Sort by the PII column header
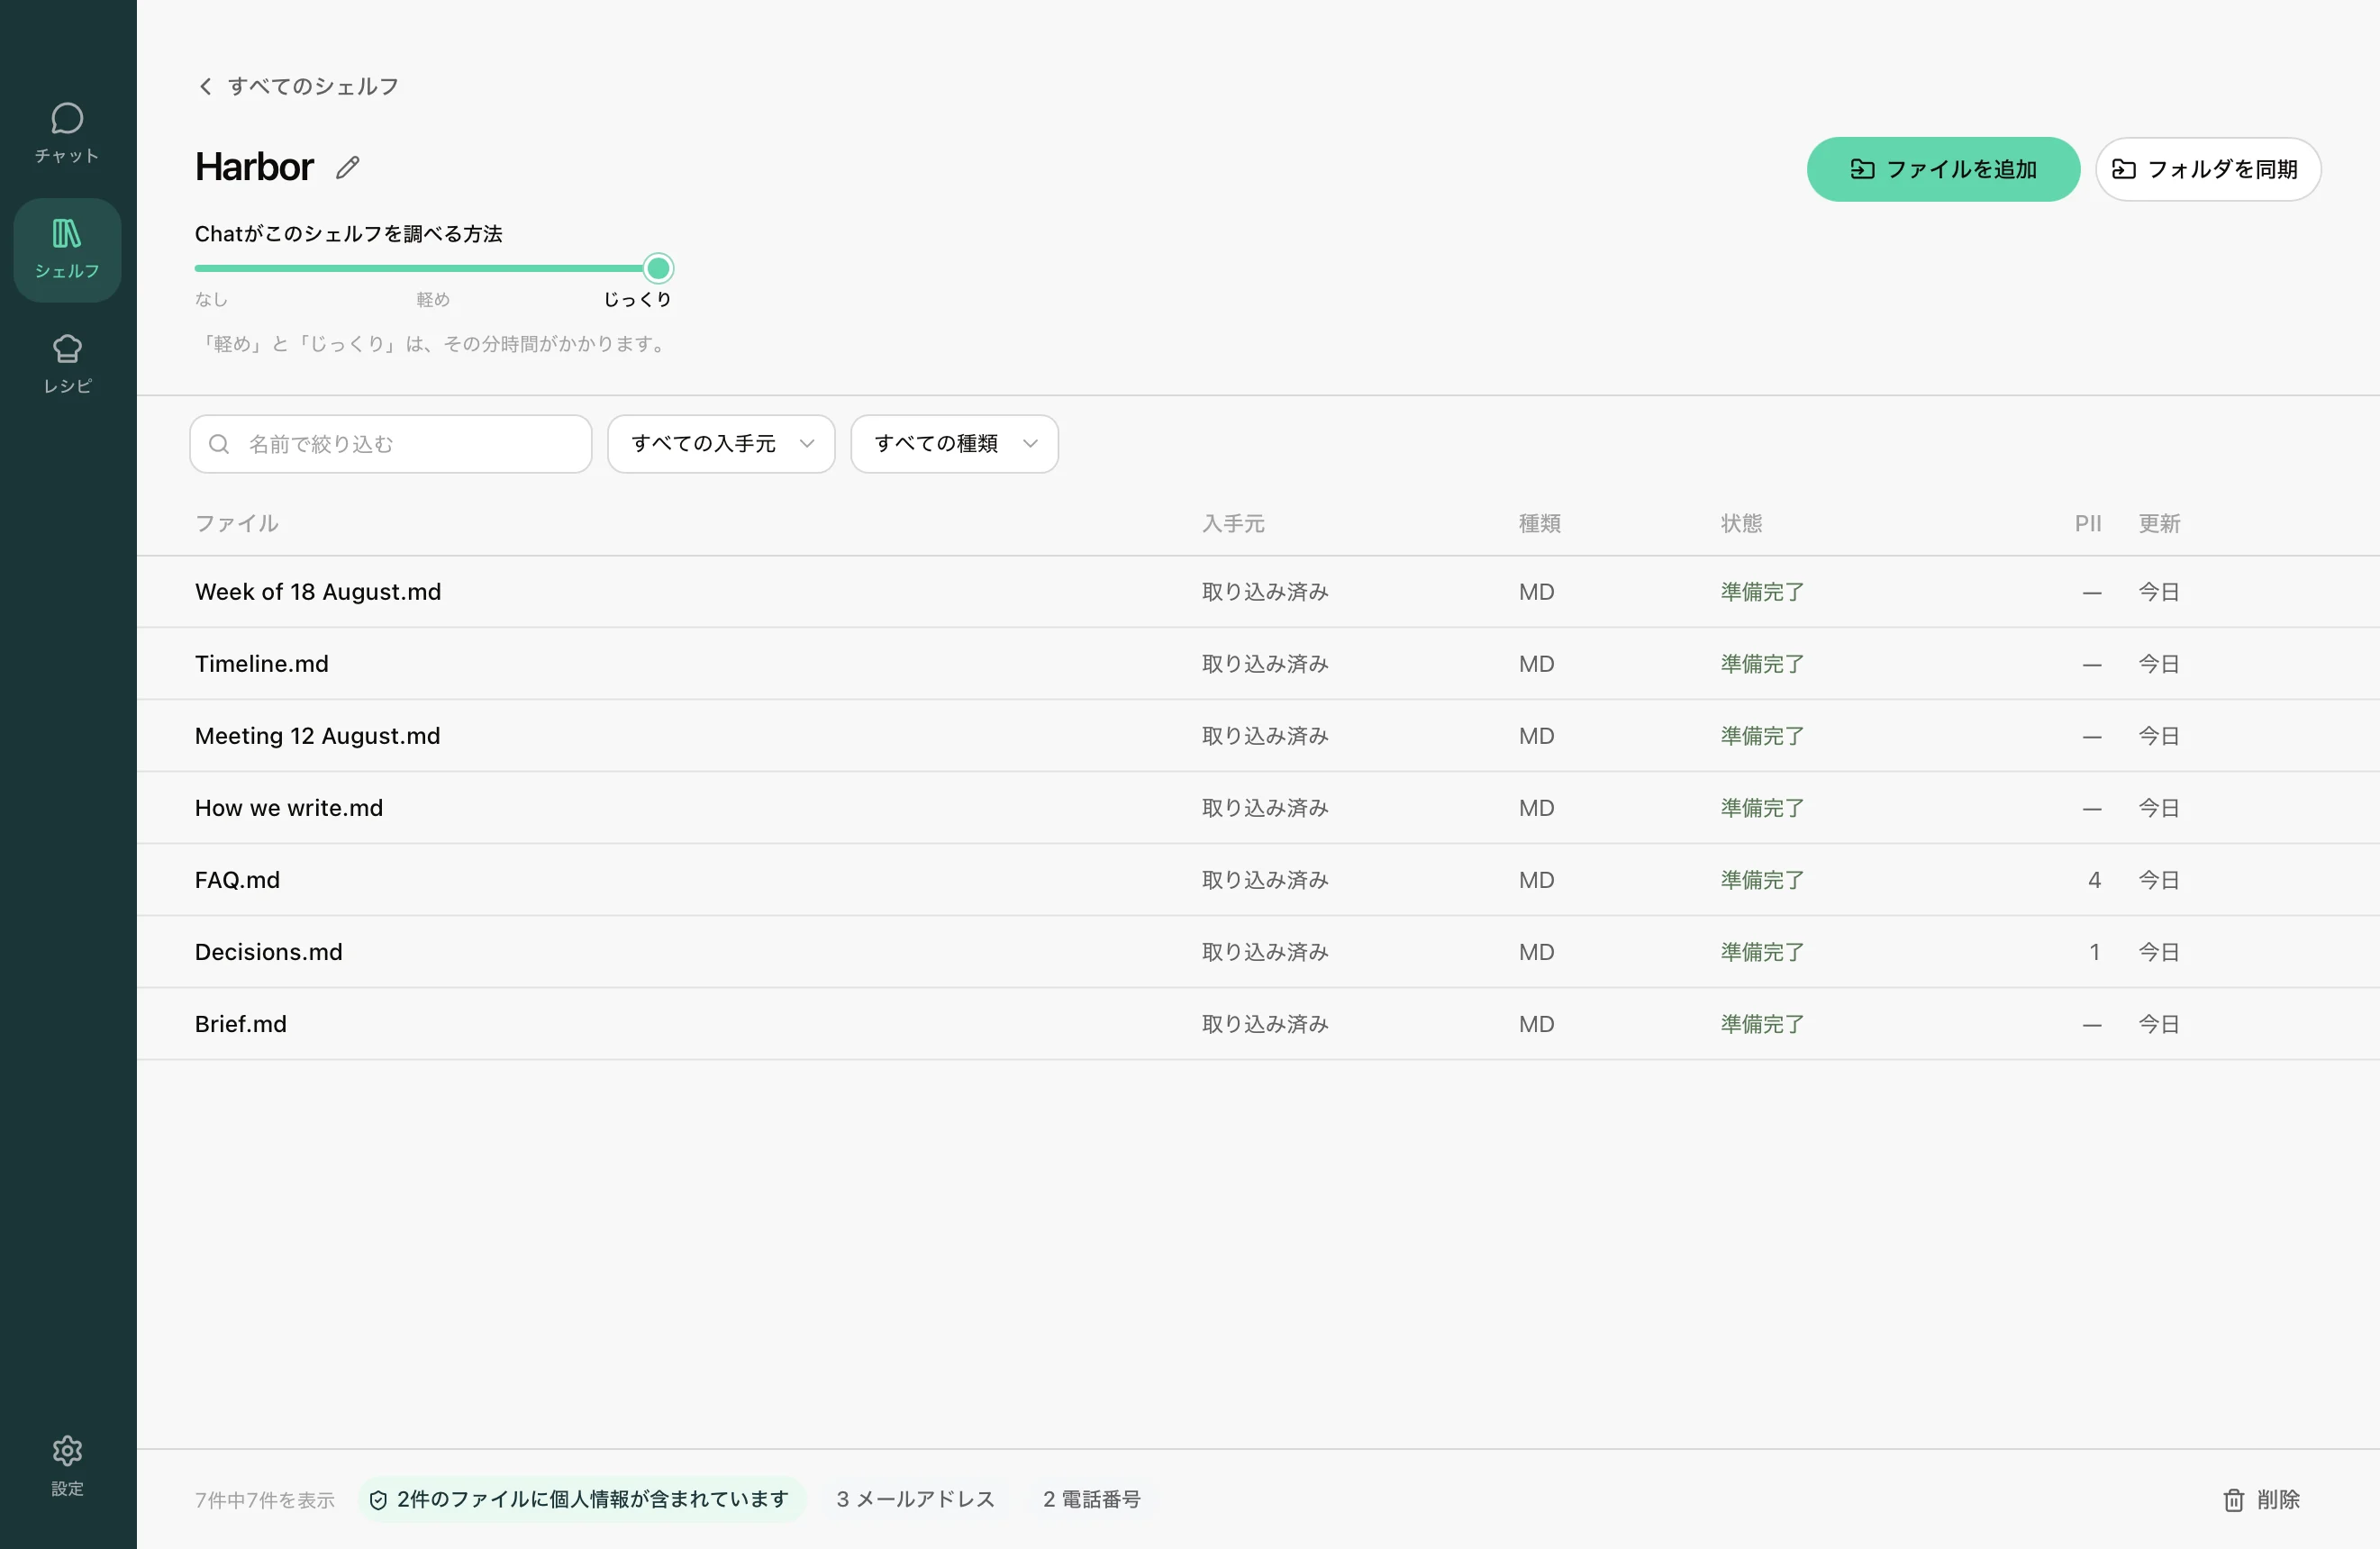 [2087, 523]
